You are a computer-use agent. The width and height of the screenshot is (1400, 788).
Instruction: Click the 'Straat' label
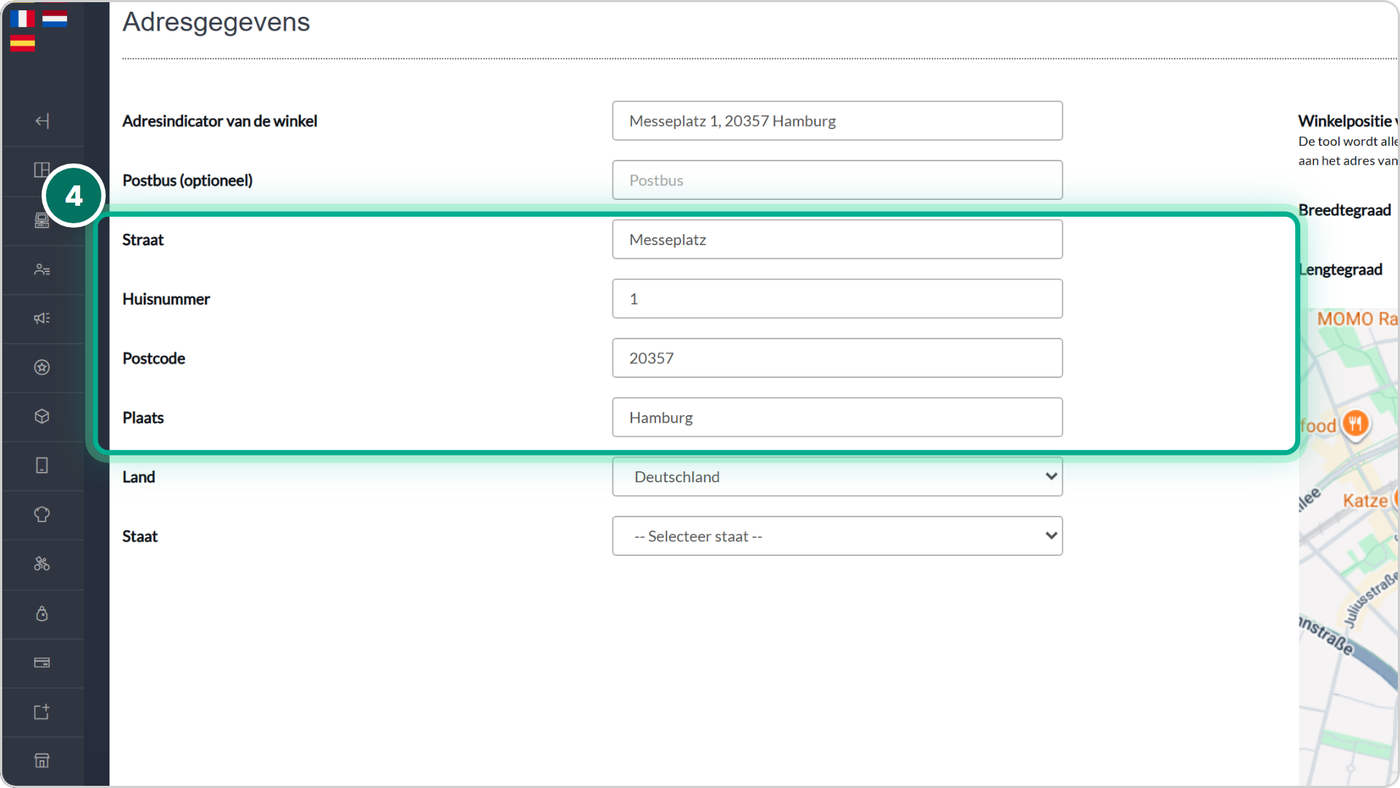(143, 240)
